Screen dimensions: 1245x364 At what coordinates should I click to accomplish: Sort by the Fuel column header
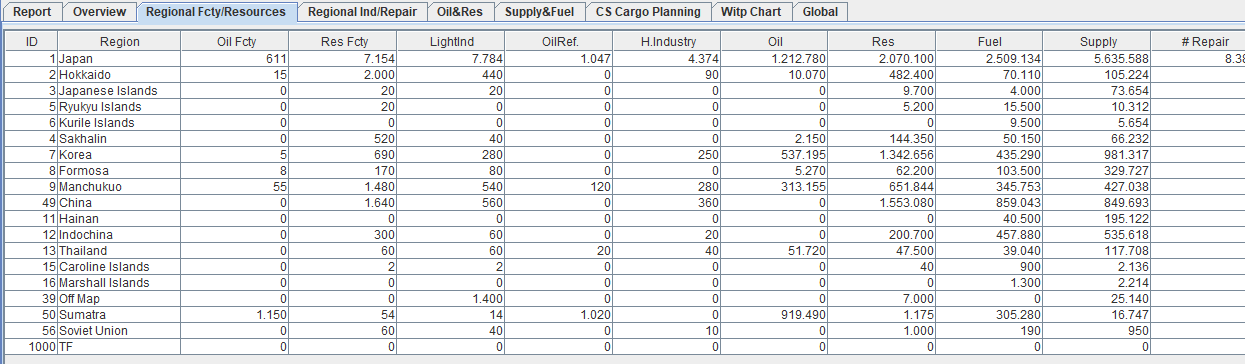coord(990,42)
